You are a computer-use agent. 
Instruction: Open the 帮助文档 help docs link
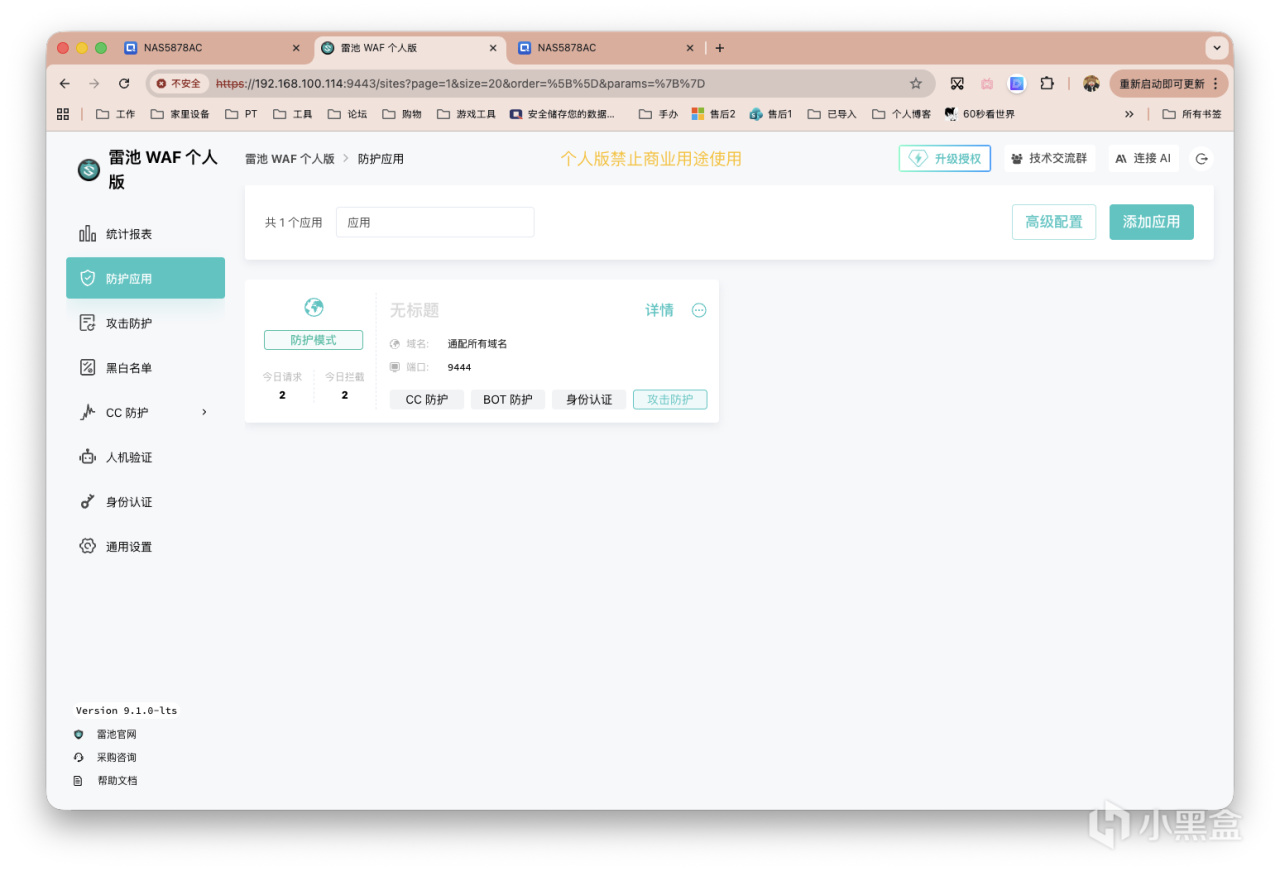click(116, 780)
